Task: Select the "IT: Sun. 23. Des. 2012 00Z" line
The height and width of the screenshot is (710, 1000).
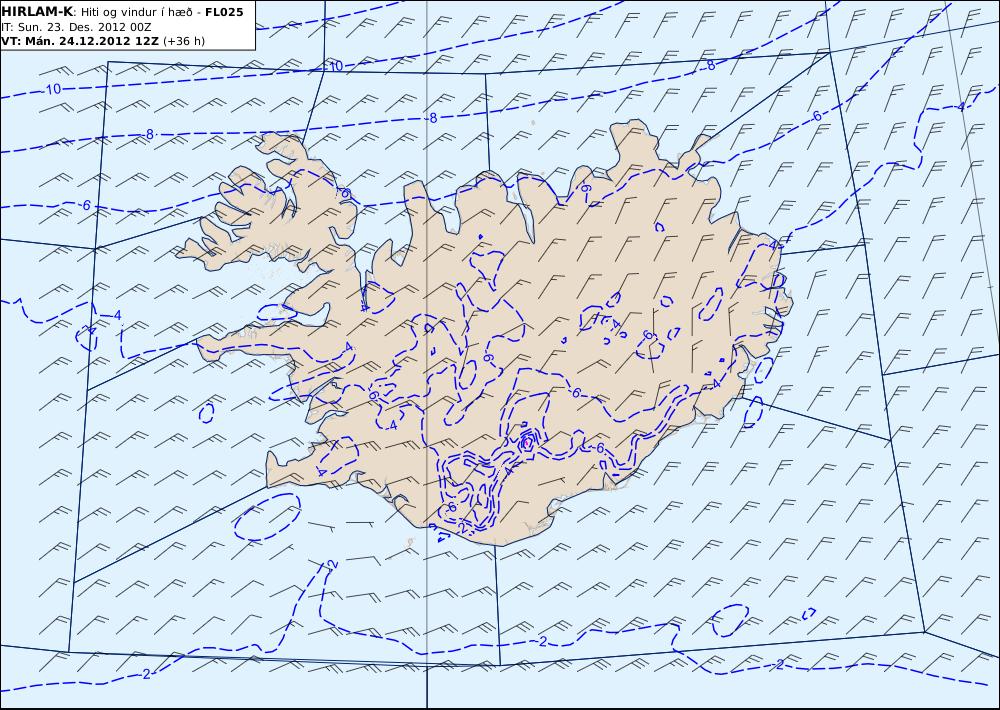Action: click(76, 27)
